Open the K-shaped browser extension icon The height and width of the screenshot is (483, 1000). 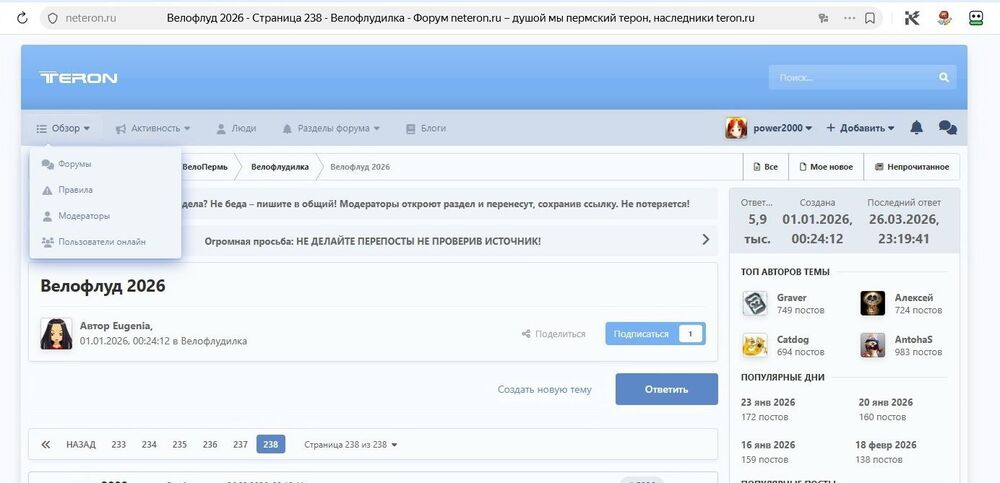tap(912, 18)
